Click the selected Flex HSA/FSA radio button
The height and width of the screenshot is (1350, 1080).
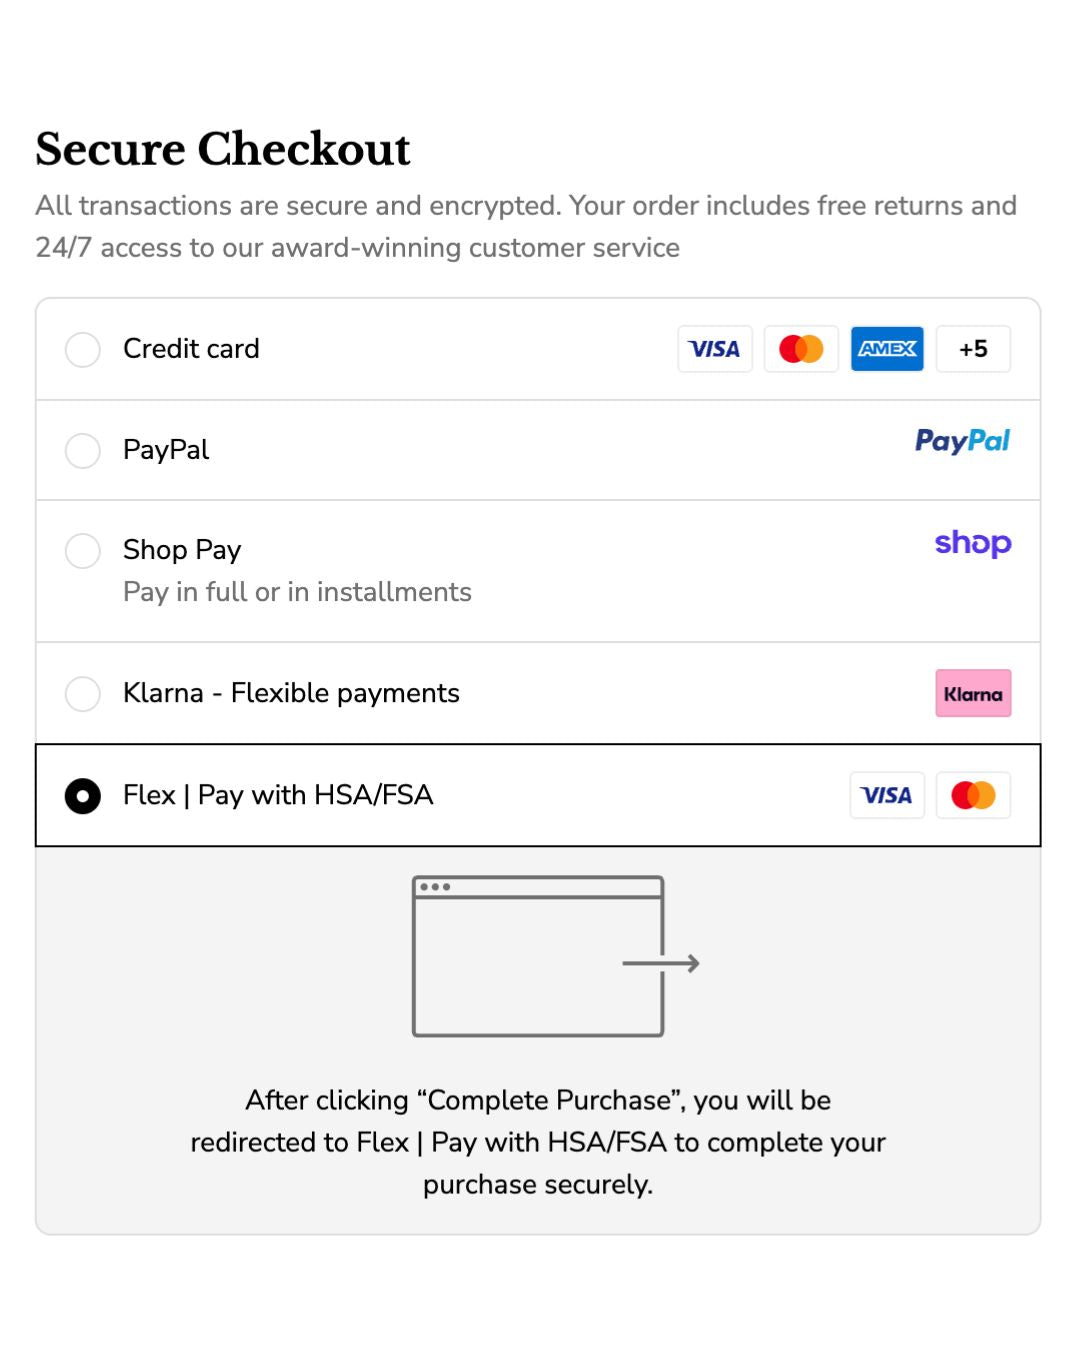pyautogui.click(x=83, y=797)
